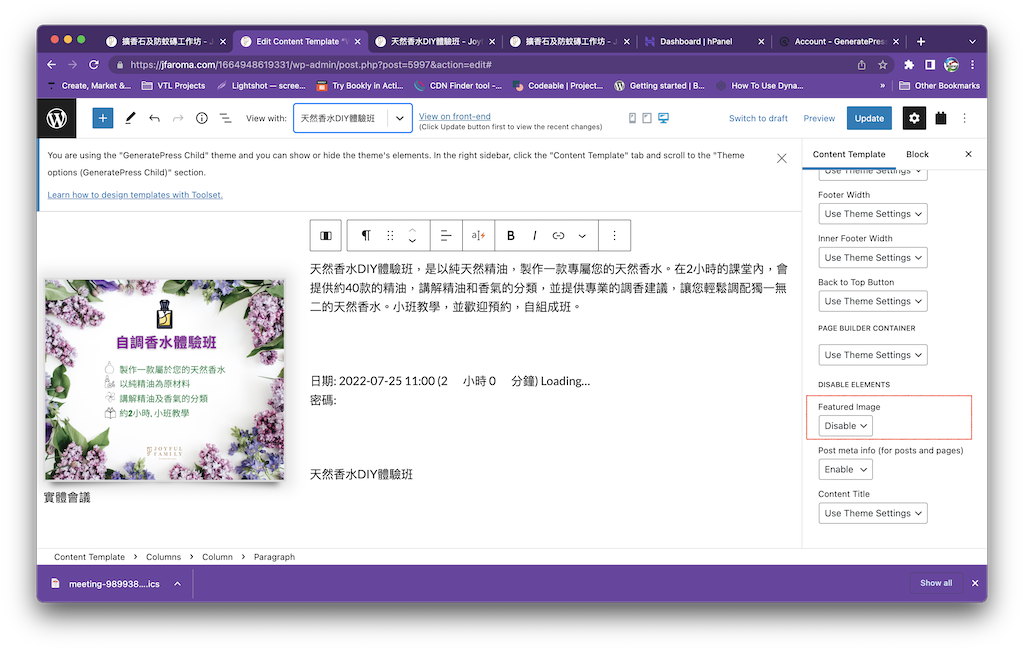
Task: Reload the browser page
Action: tap(94, 65)
